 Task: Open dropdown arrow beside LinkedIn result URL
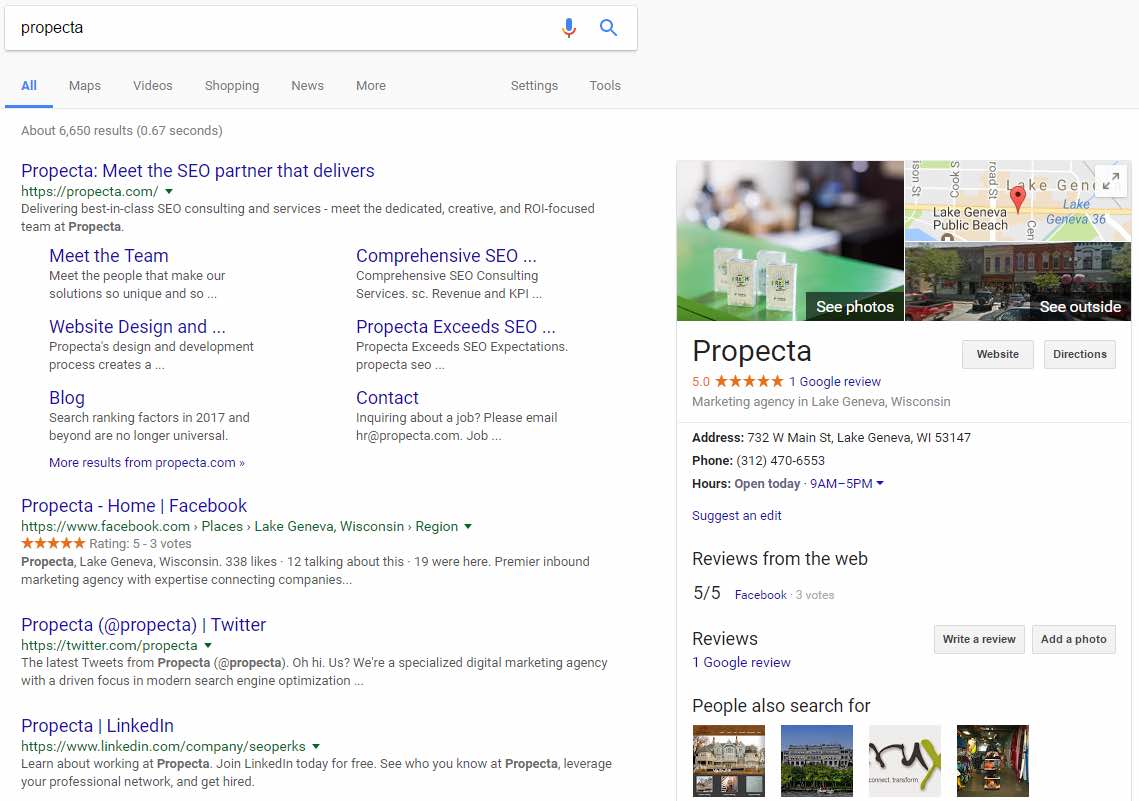[316, 747]
